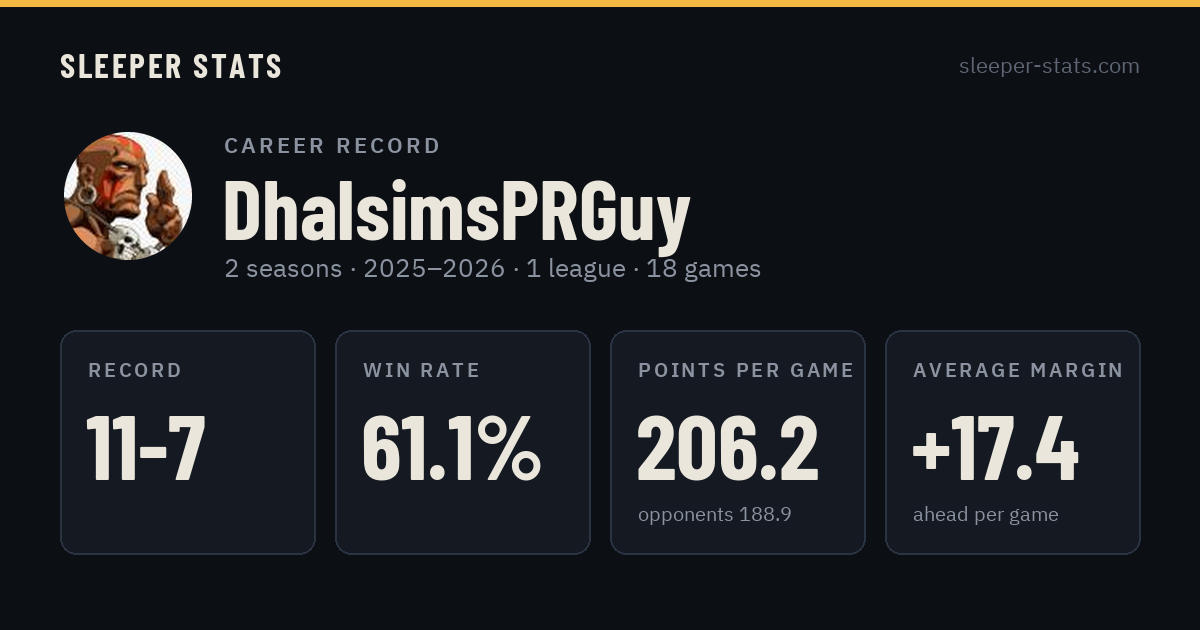Open the Average Margin stat card
This screenshot has height=630, width=1200.
(x=1013, y=442)
